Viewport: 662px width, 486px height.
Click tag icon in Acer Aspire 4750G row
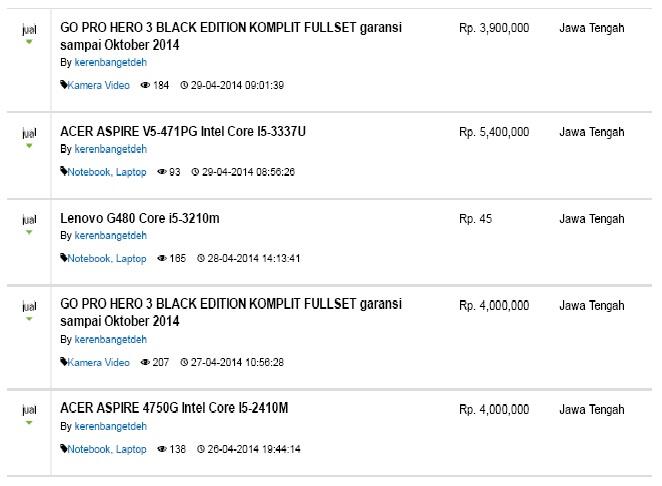coord(64,448)
